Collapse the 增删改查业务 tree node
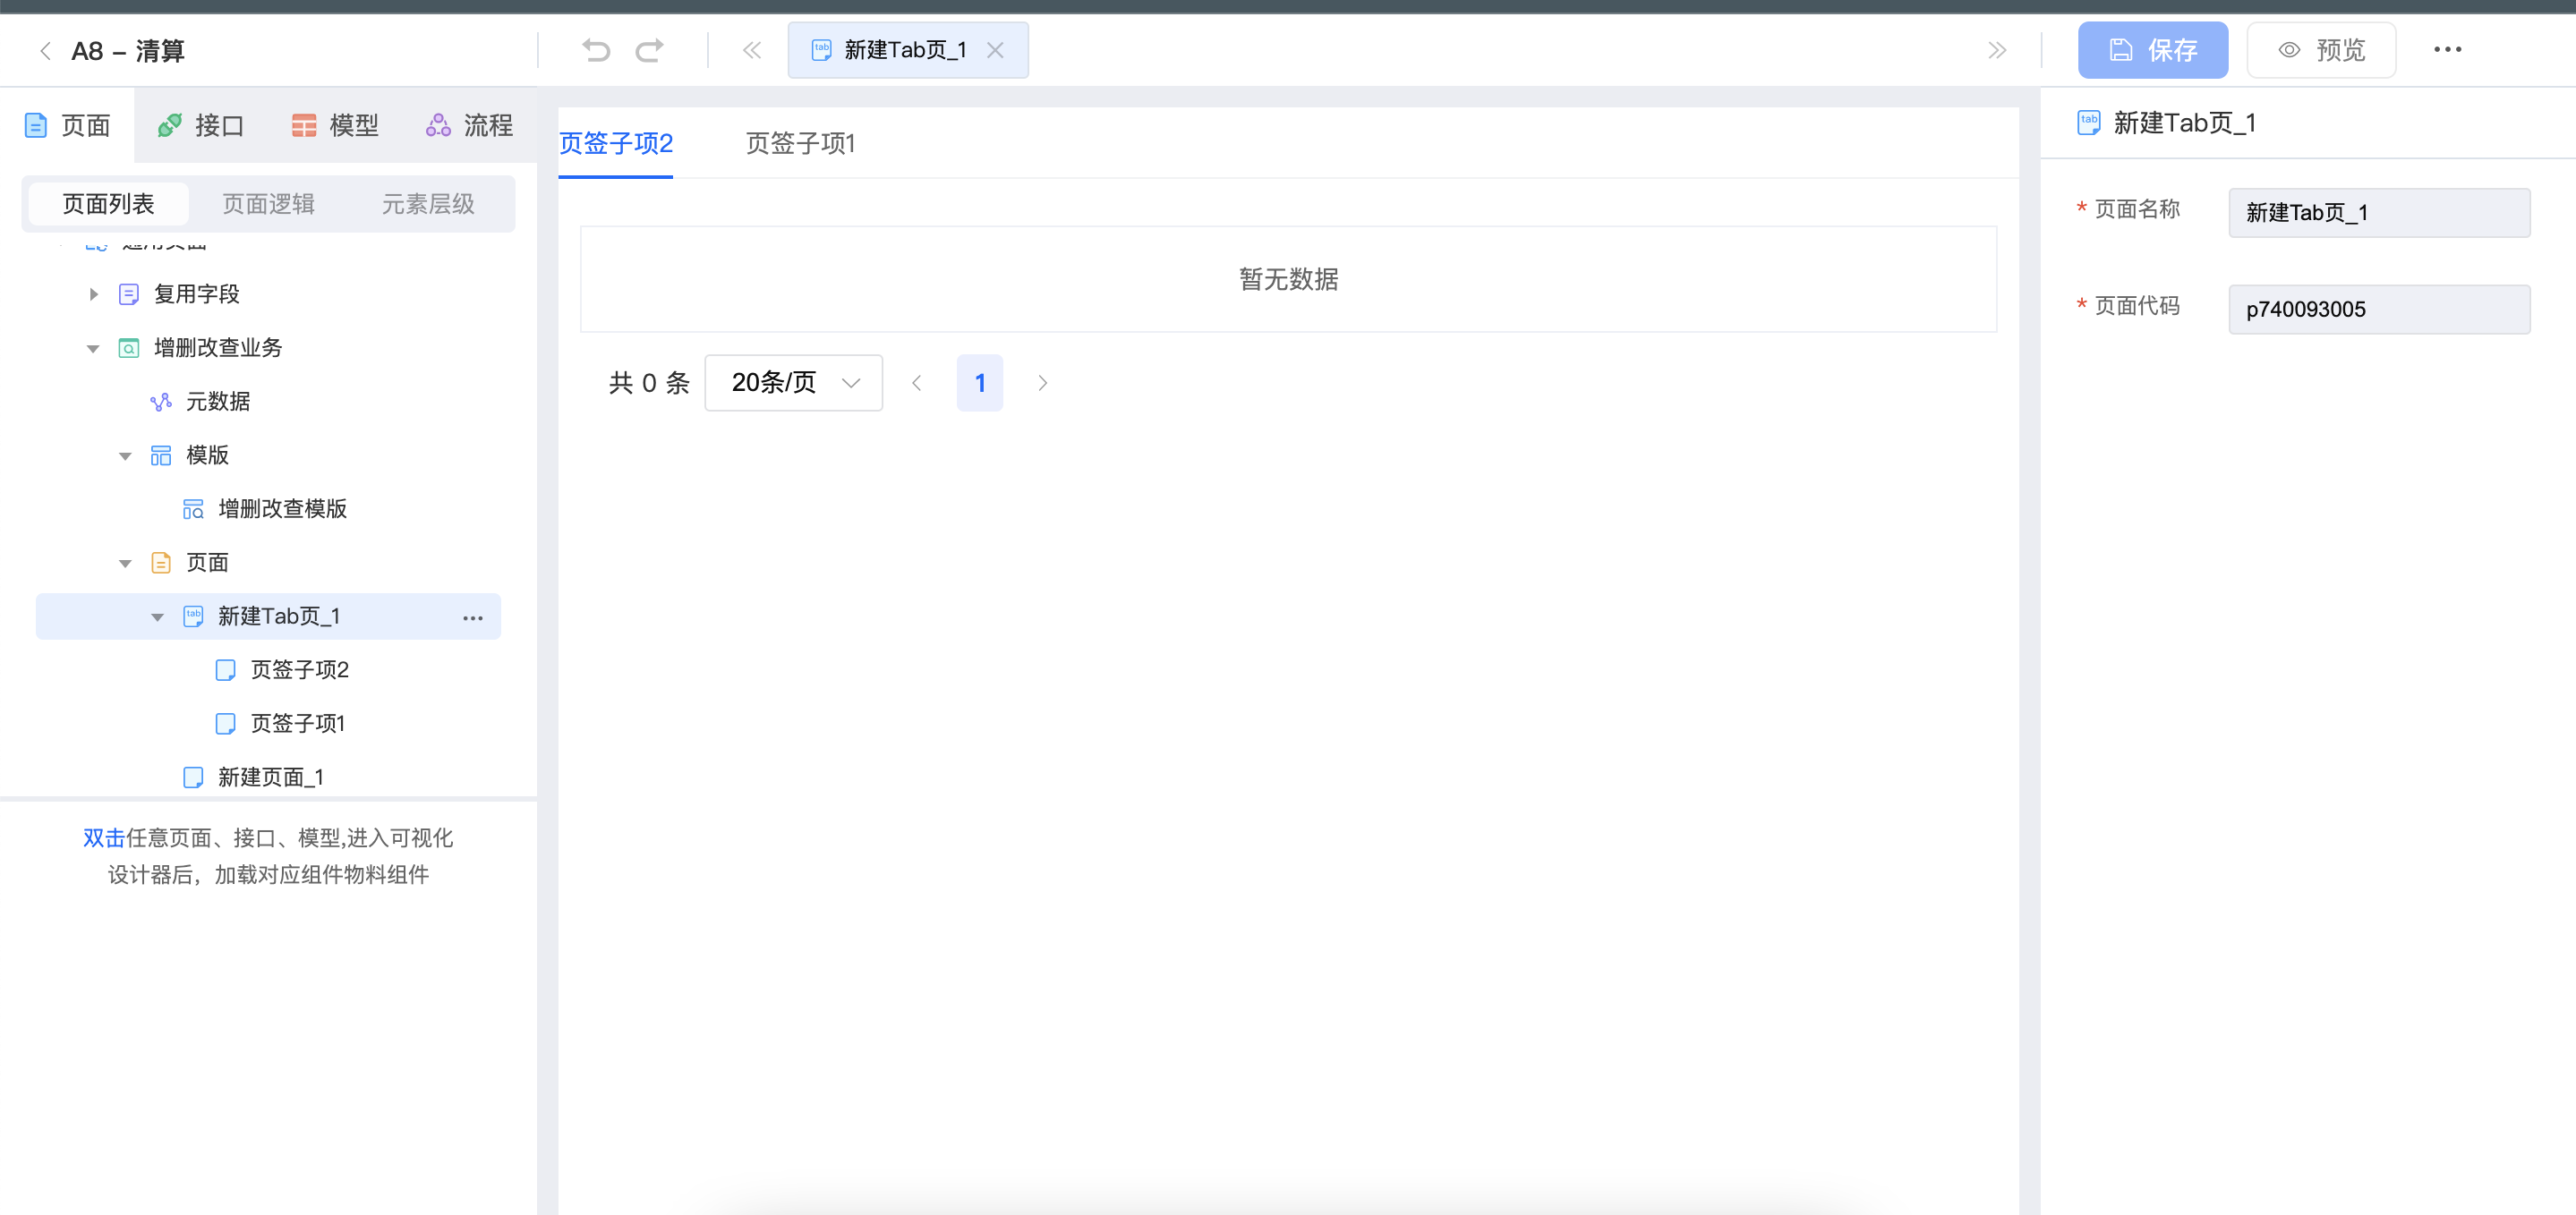This screenshot has height=1215, width=2576. tap(93, 348)
